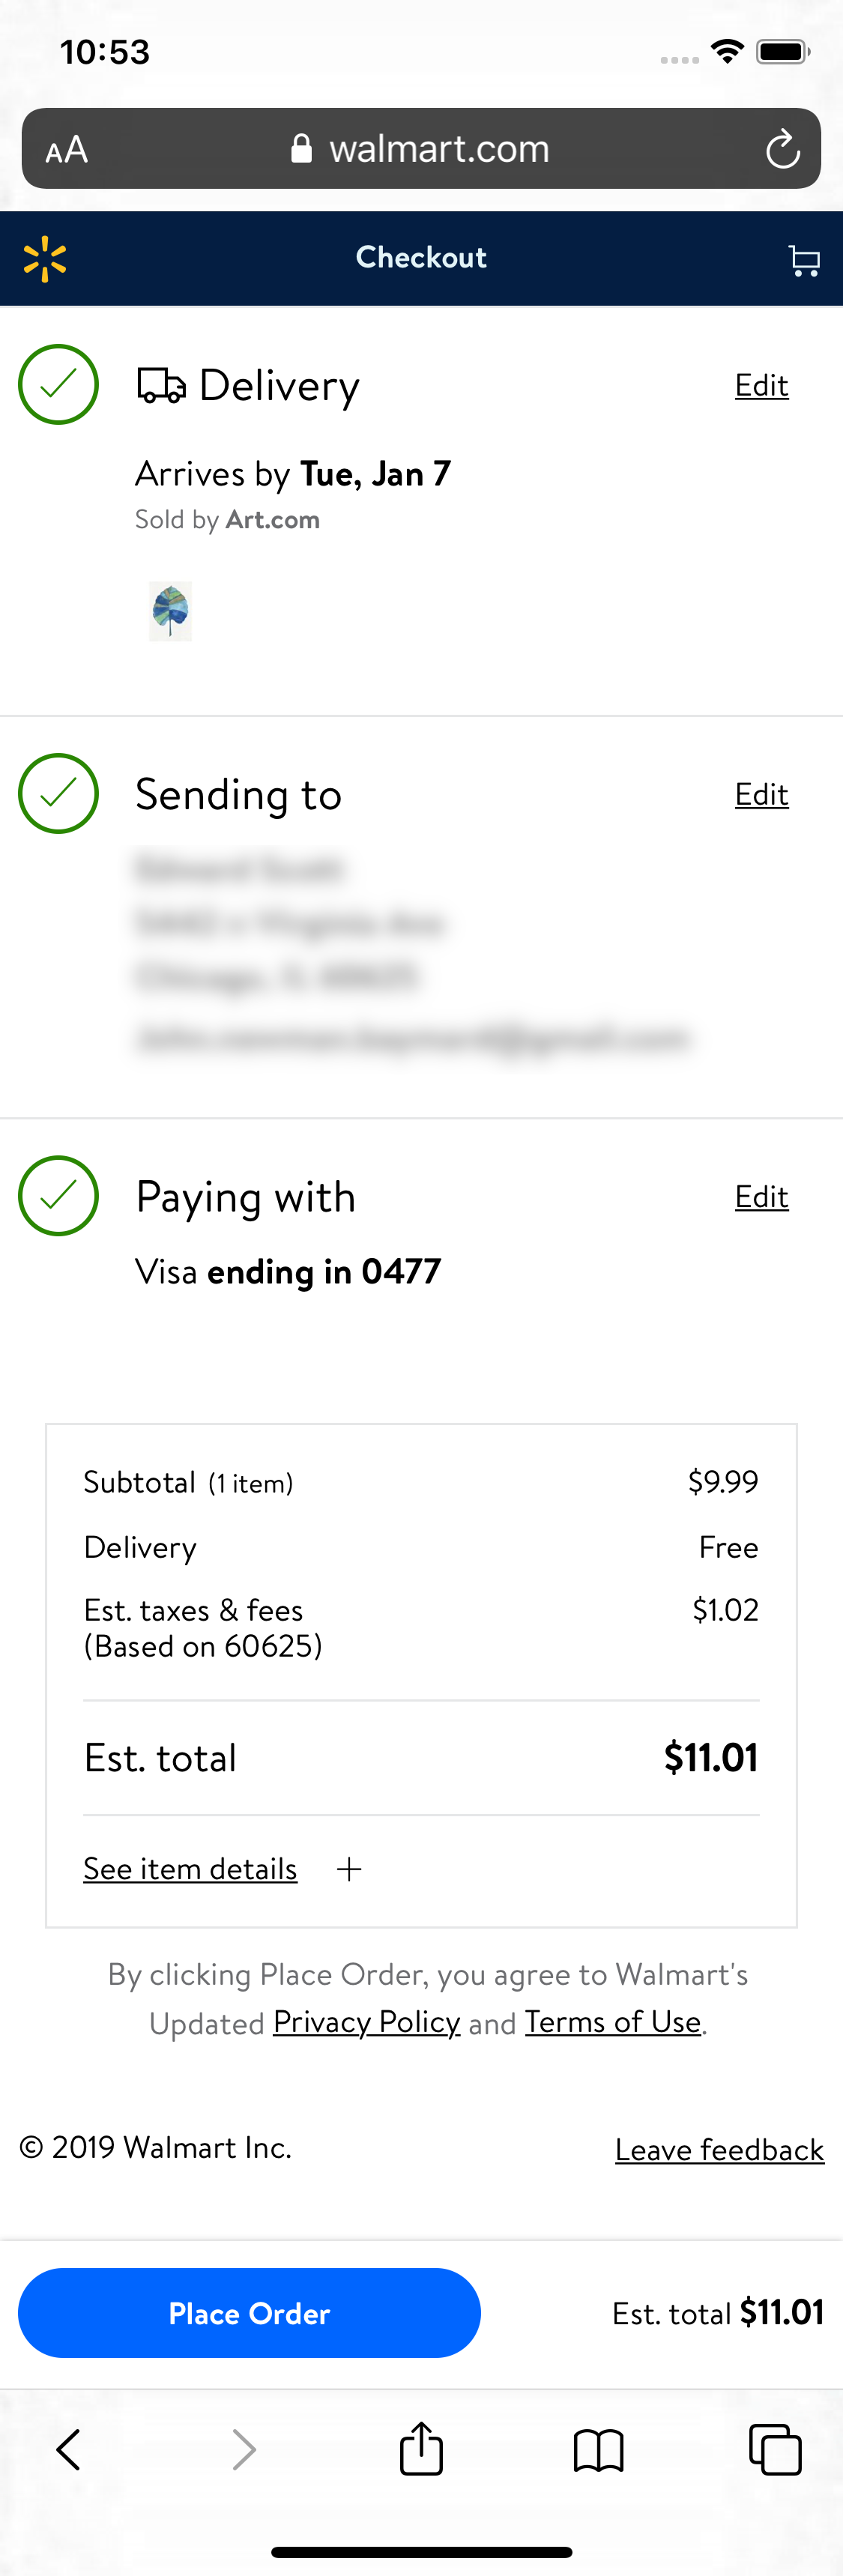Image resolution: width=843 pixels, height=2576 pixels.
Task: Open the Privacy Policy link
Action: (x=366, y=2022)
